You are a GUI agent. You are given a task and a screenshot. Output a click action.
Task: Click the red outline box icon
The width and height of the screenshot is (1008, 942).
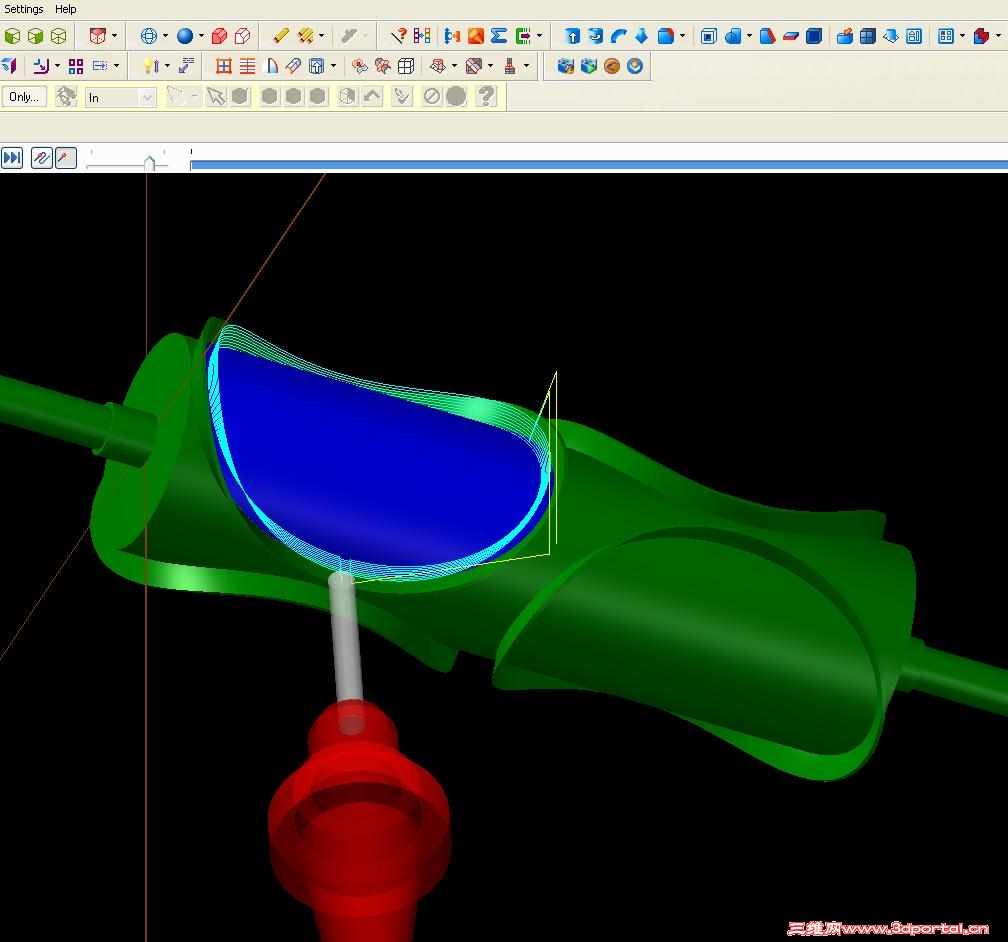coord(242,36)
